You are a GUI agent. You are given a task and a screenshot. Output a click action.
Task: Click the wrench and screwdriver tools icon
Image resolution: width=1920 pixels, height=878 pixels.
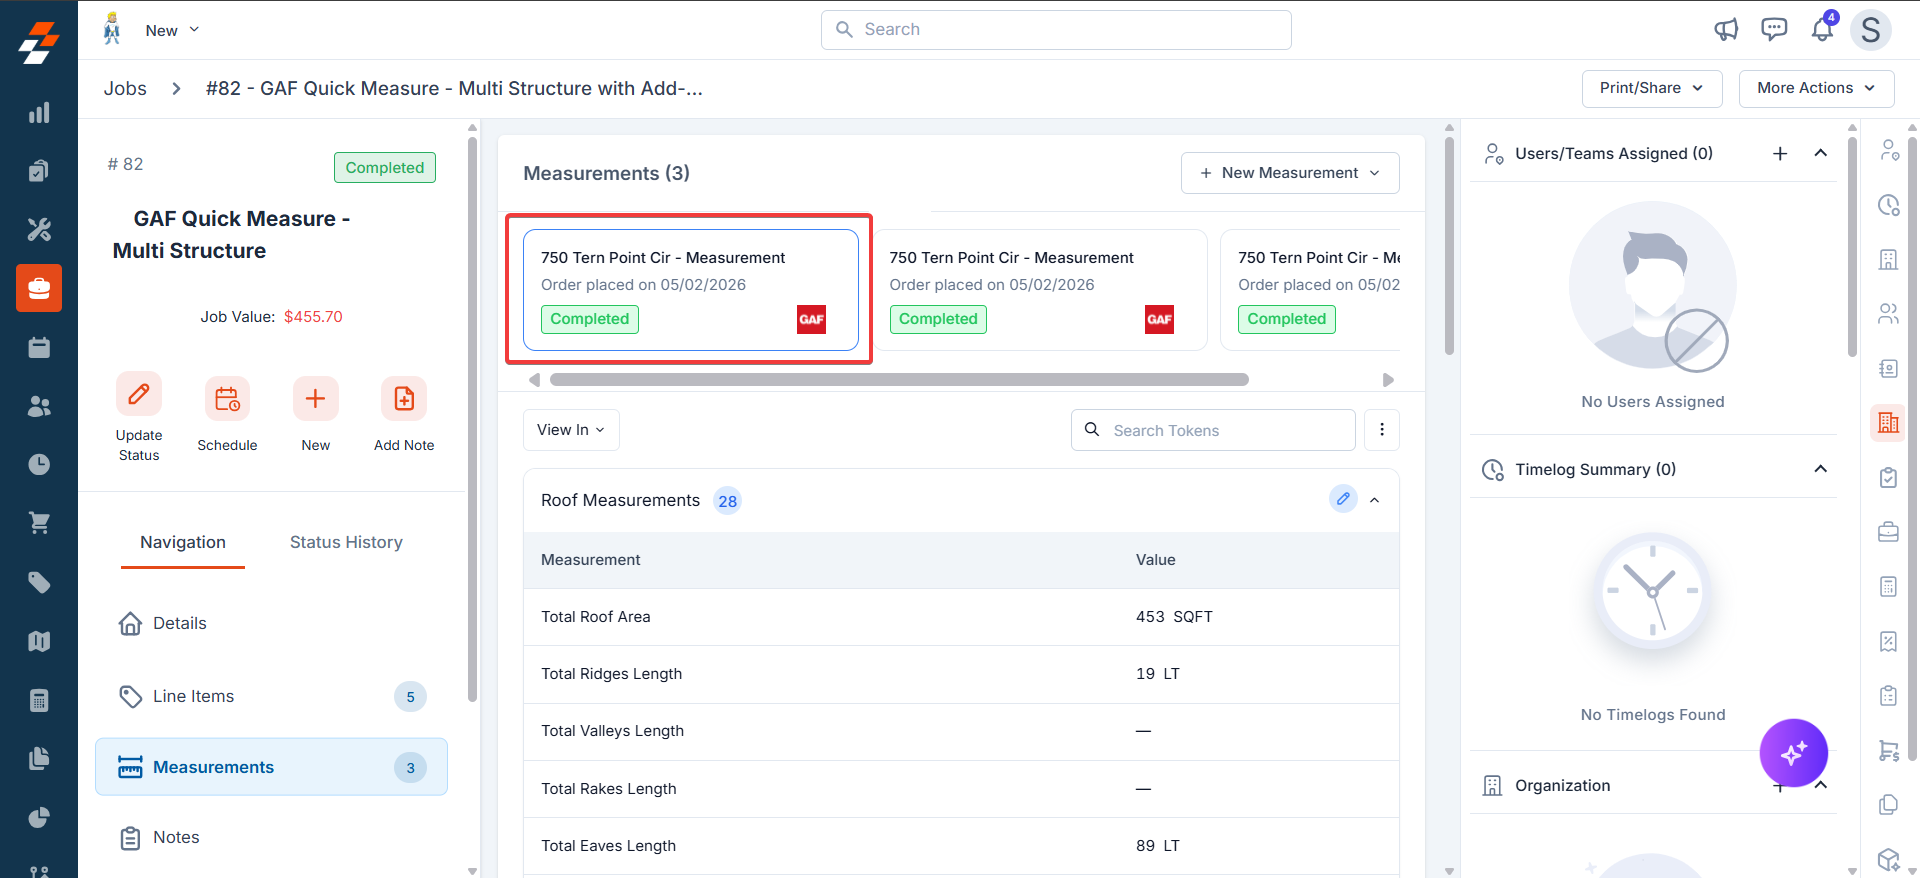[39, 230]
